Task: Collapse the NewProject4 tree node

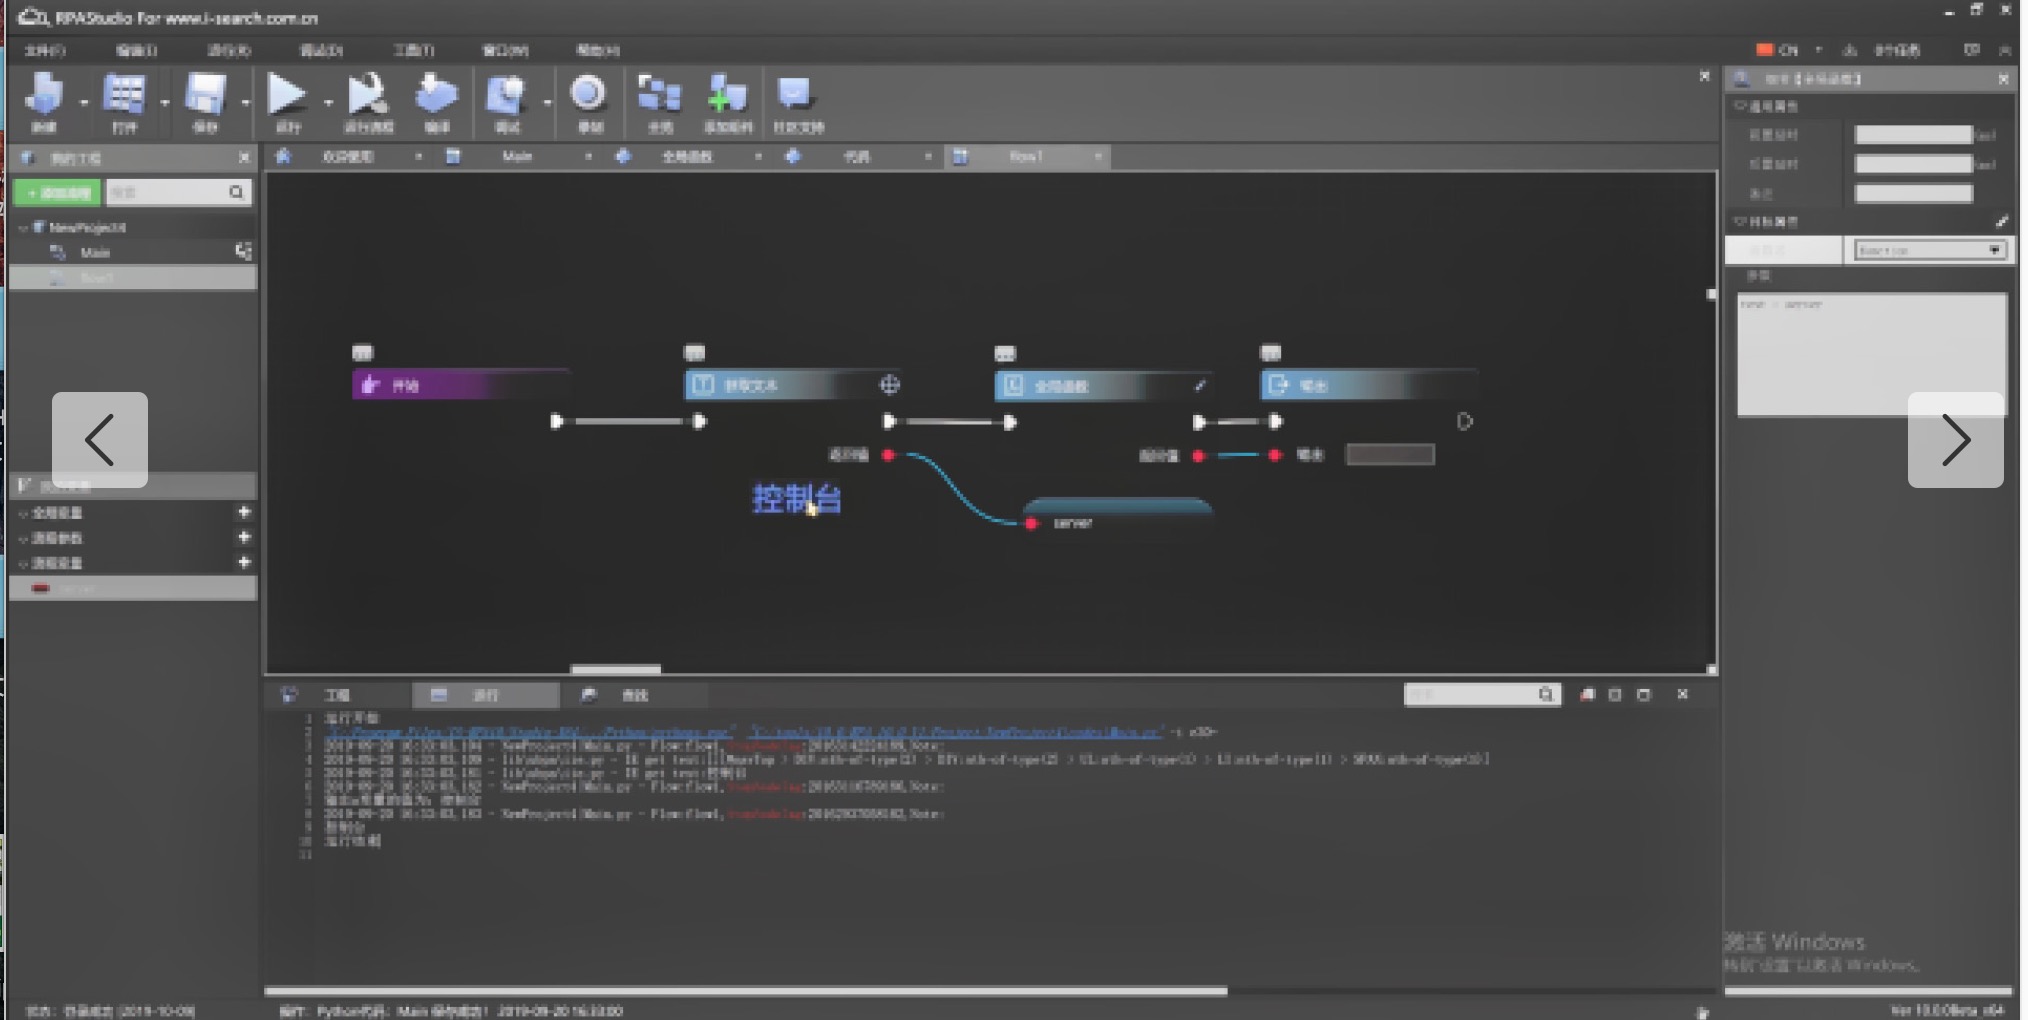Action: [x=23, y=228]
